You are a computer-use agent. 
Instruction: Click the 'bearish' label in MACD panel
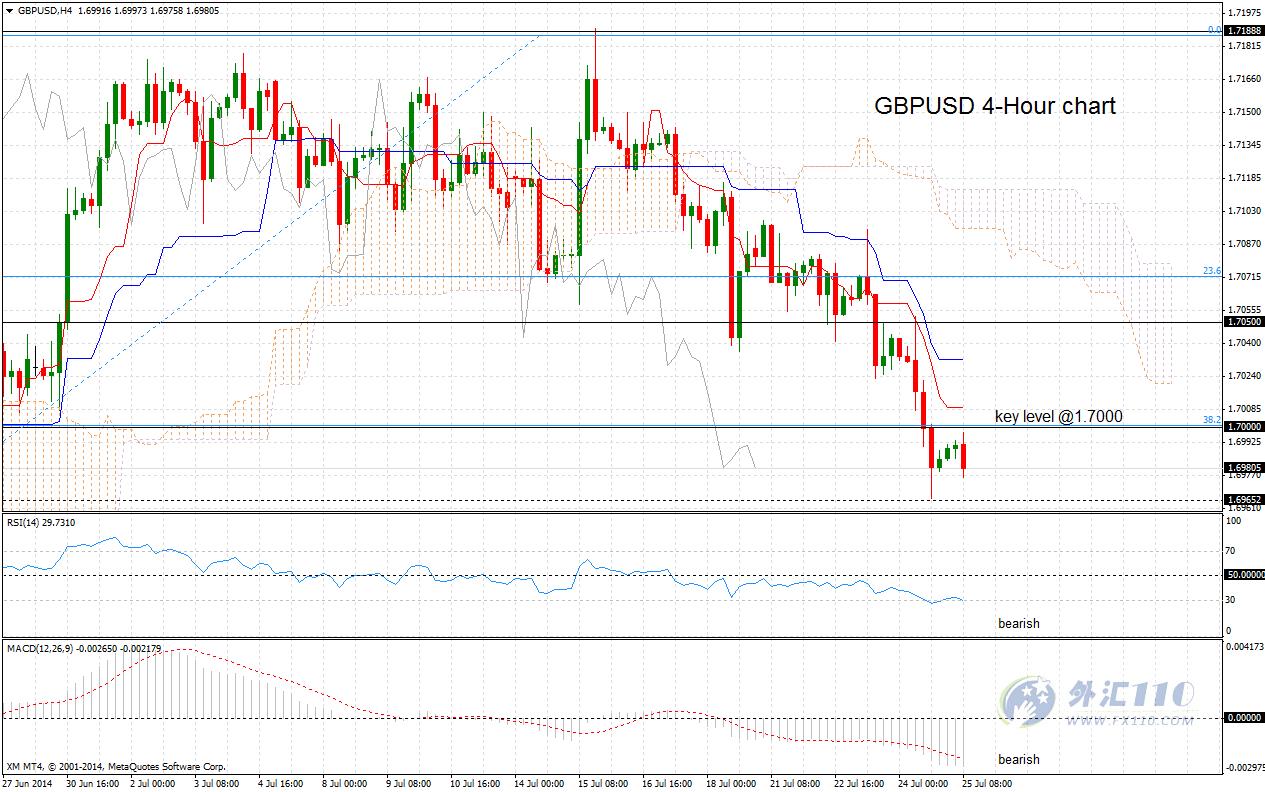tap(1019, 759)
